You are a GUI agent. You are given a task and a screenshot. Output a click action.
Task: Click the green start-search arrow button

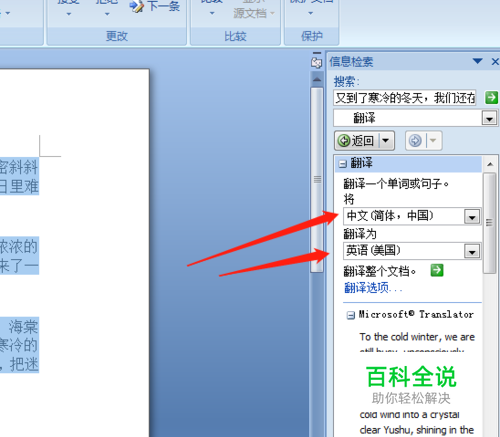[x=491, y=98]
